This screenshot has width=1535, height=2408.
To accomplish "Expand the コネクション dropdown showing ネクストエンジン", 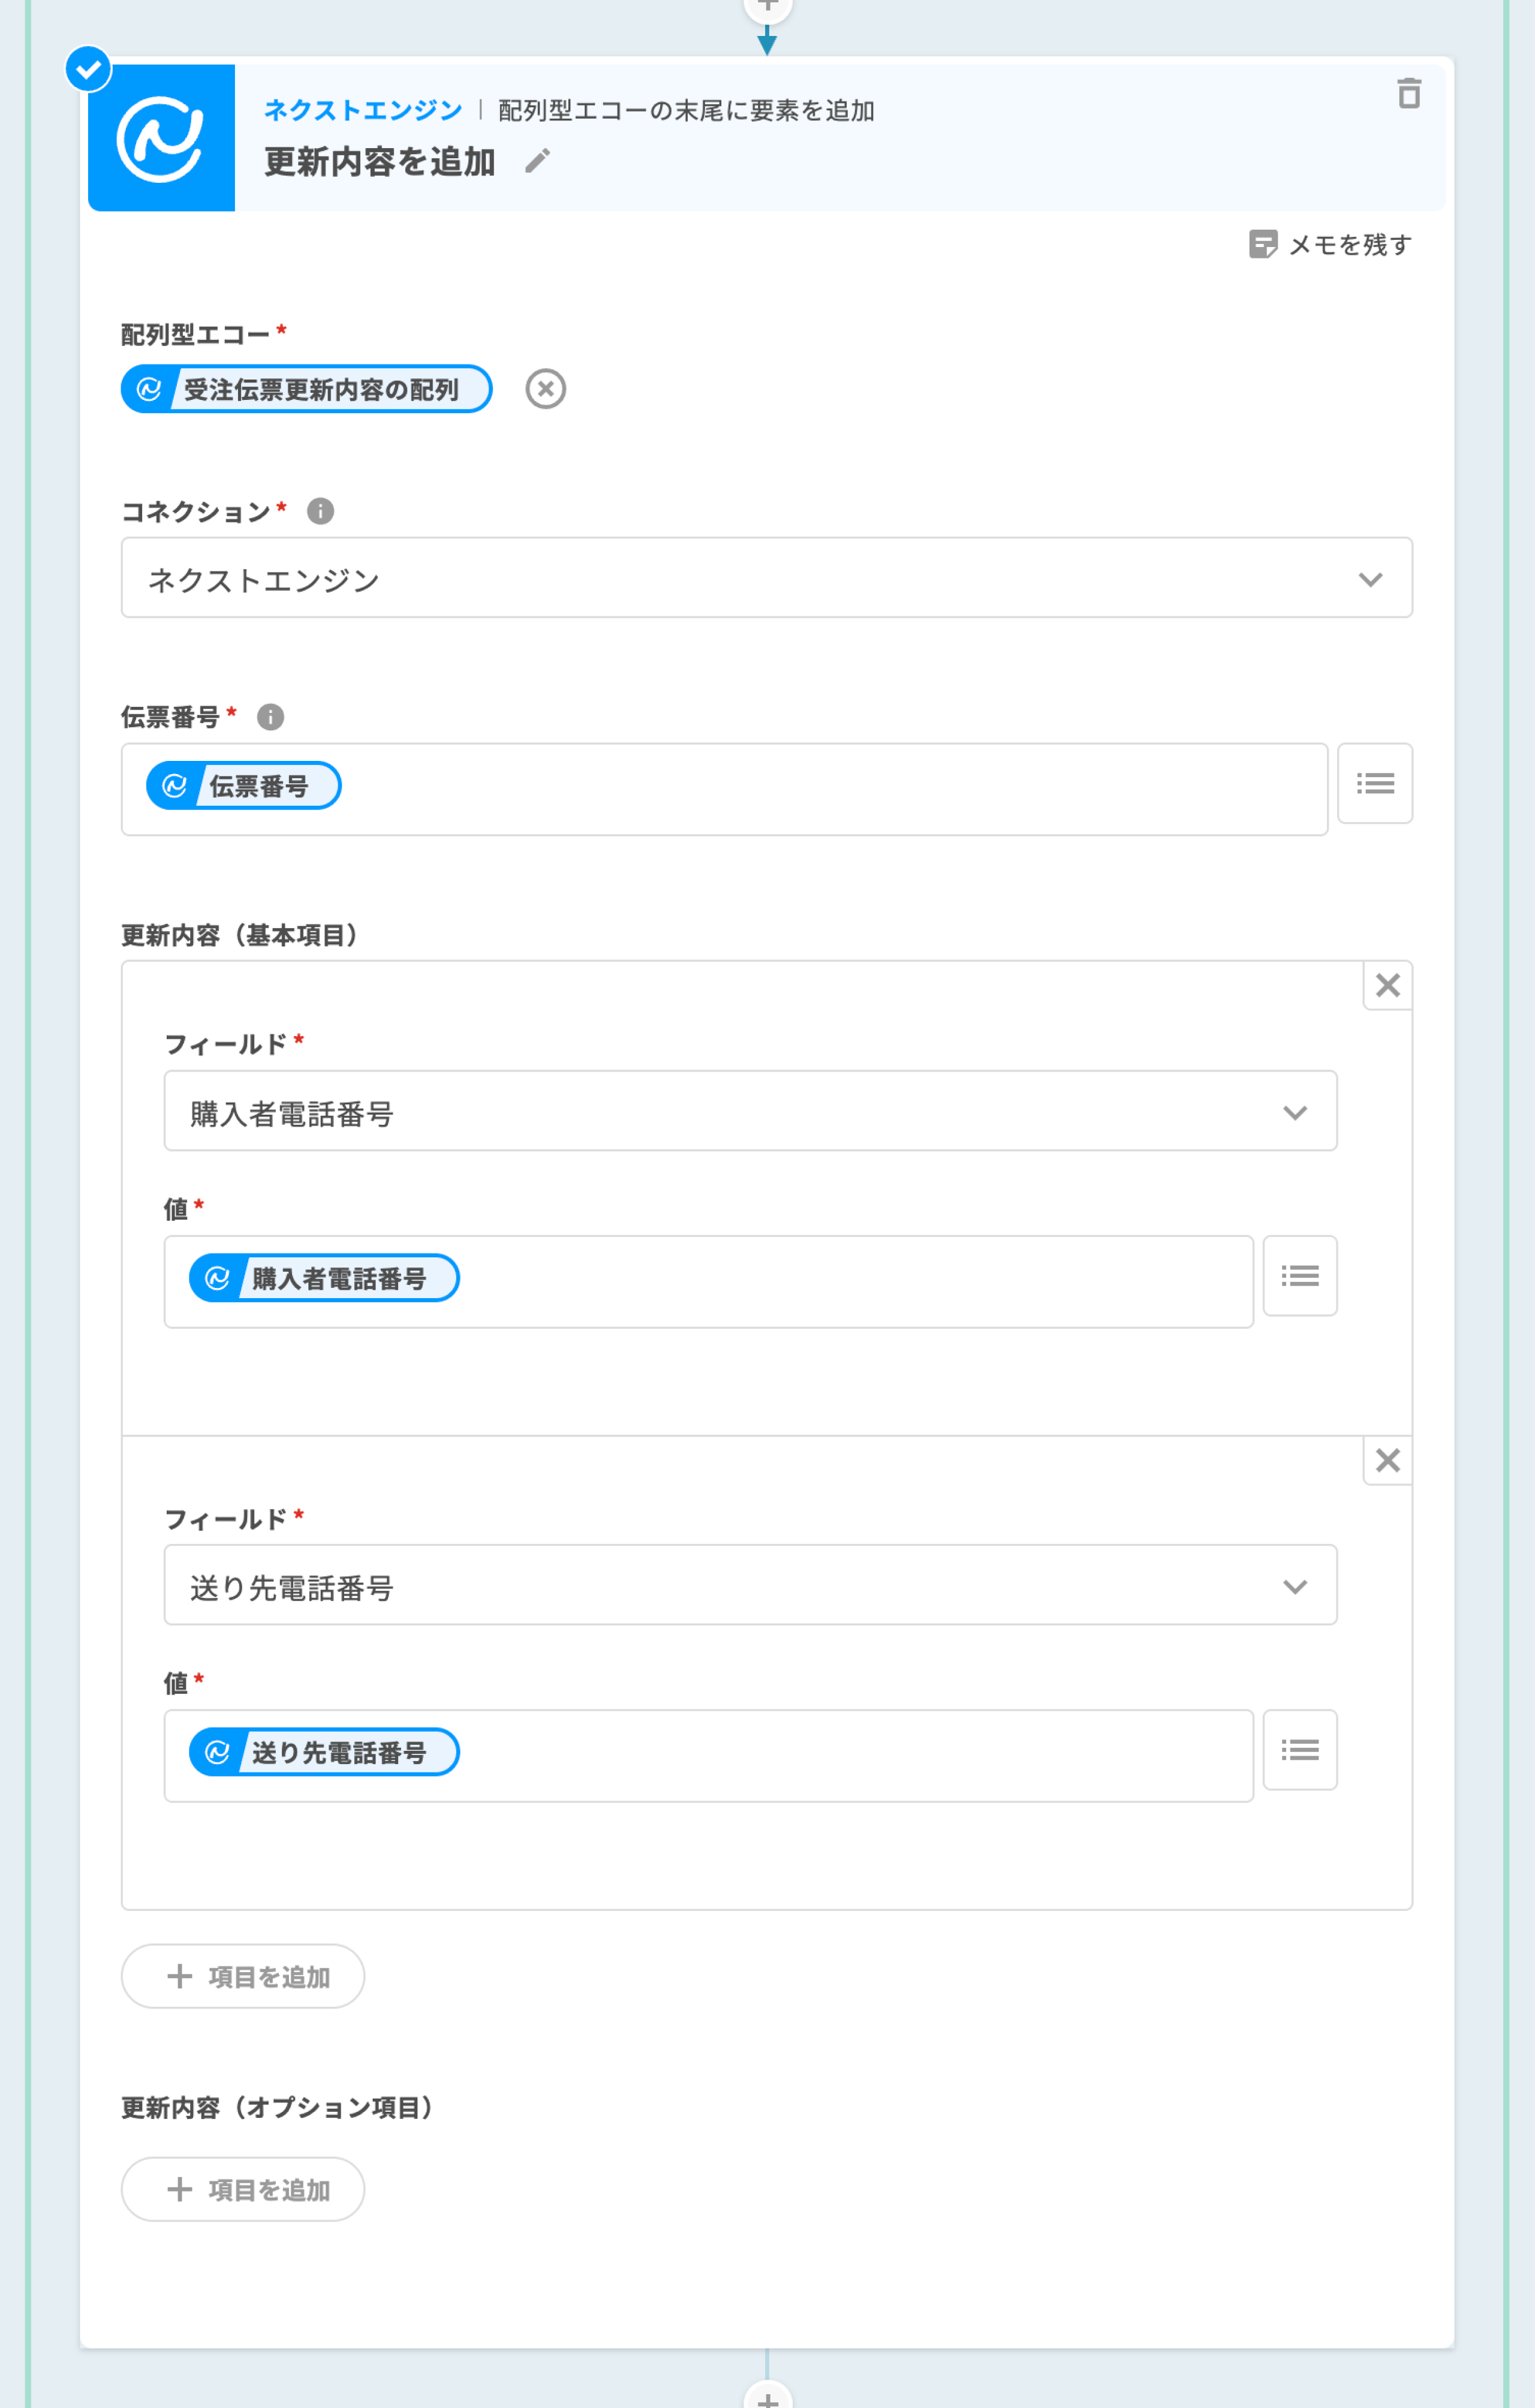I will tap(766, 578).
